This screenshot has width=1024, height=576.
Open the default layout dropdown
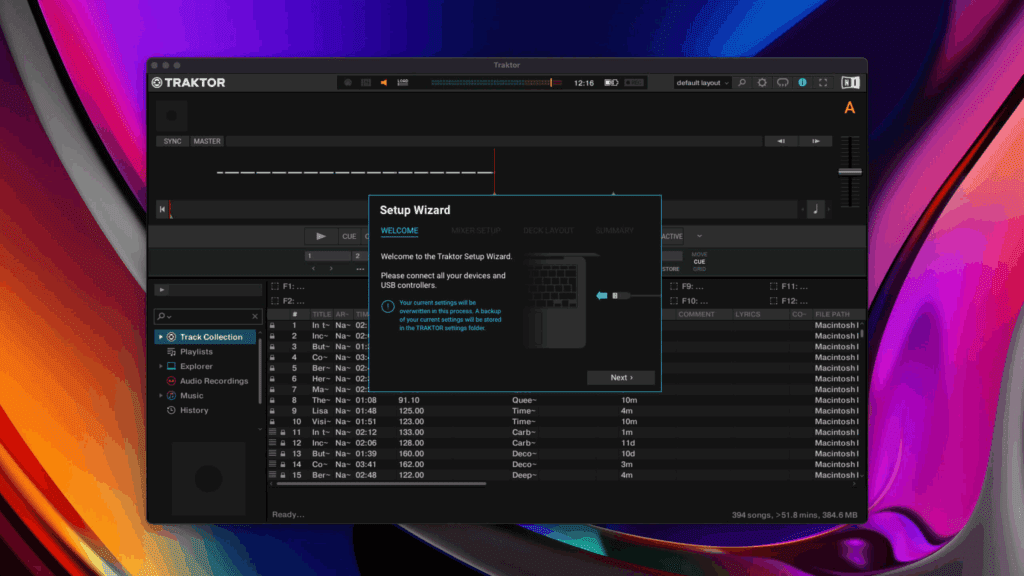tap(702, 83)
